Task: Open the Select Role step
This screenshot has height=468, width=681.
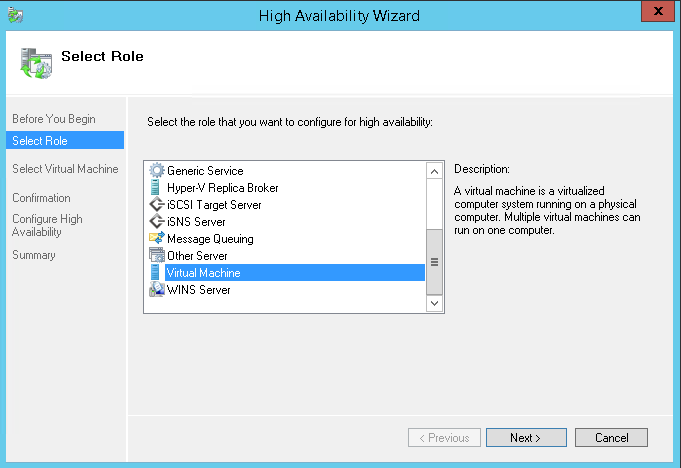Action: [x=65, y=140]
